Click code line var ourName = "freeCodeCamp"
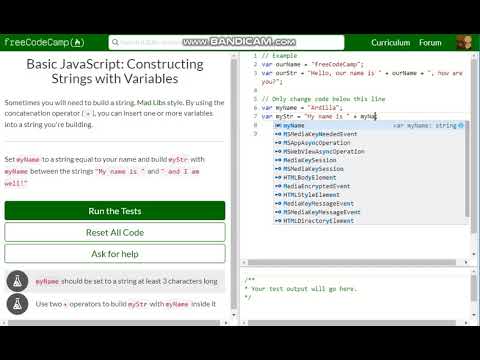The width and height of the screenshot is (480, 360). (312, 64)
